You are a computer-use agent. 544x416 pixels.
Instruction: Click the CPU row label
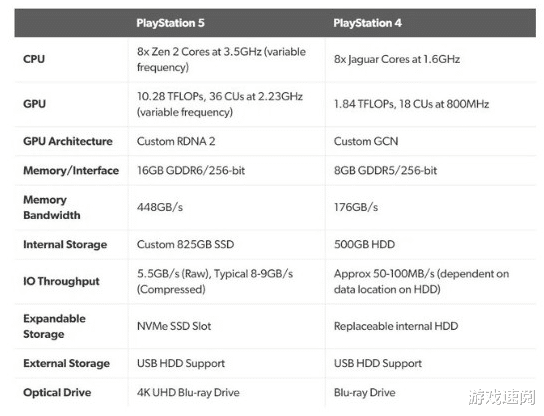(34, 59)
